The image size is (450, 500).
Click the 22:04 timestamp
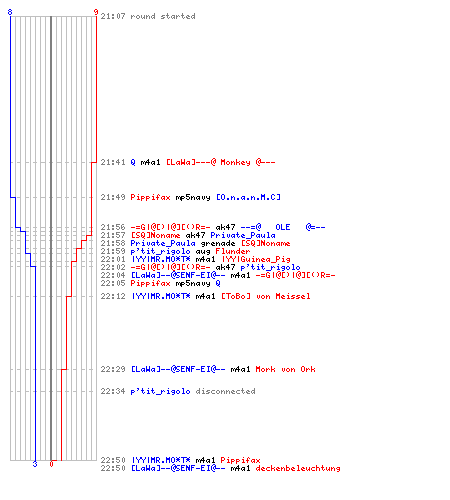tap(113, 275)
